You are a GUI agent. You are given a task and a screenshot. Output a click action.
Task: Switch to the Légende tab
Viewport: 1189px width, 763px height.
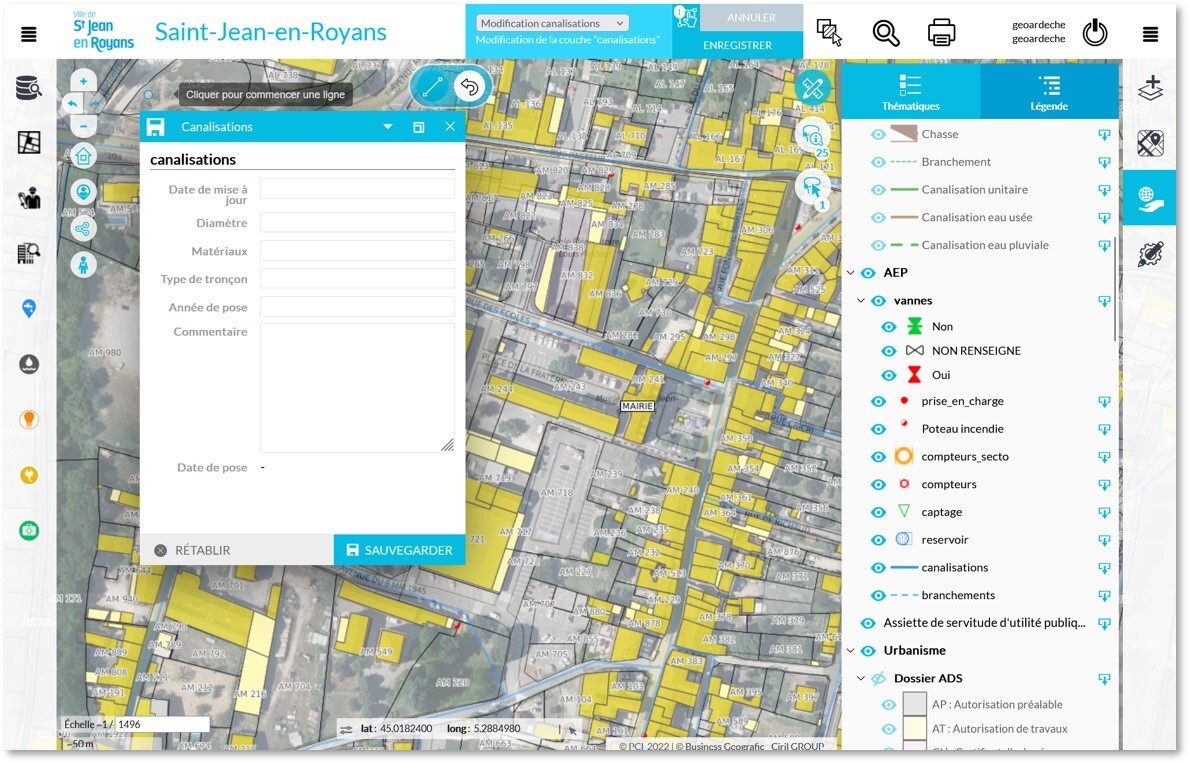click(x=1048, y=92)
